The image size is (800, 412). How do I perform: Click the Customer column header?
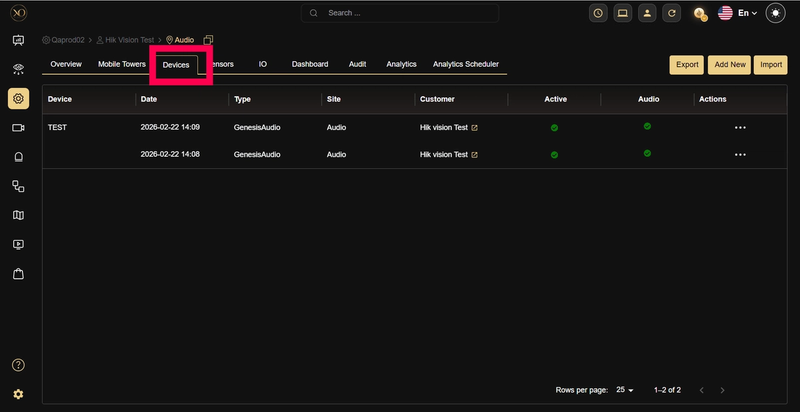437,99
